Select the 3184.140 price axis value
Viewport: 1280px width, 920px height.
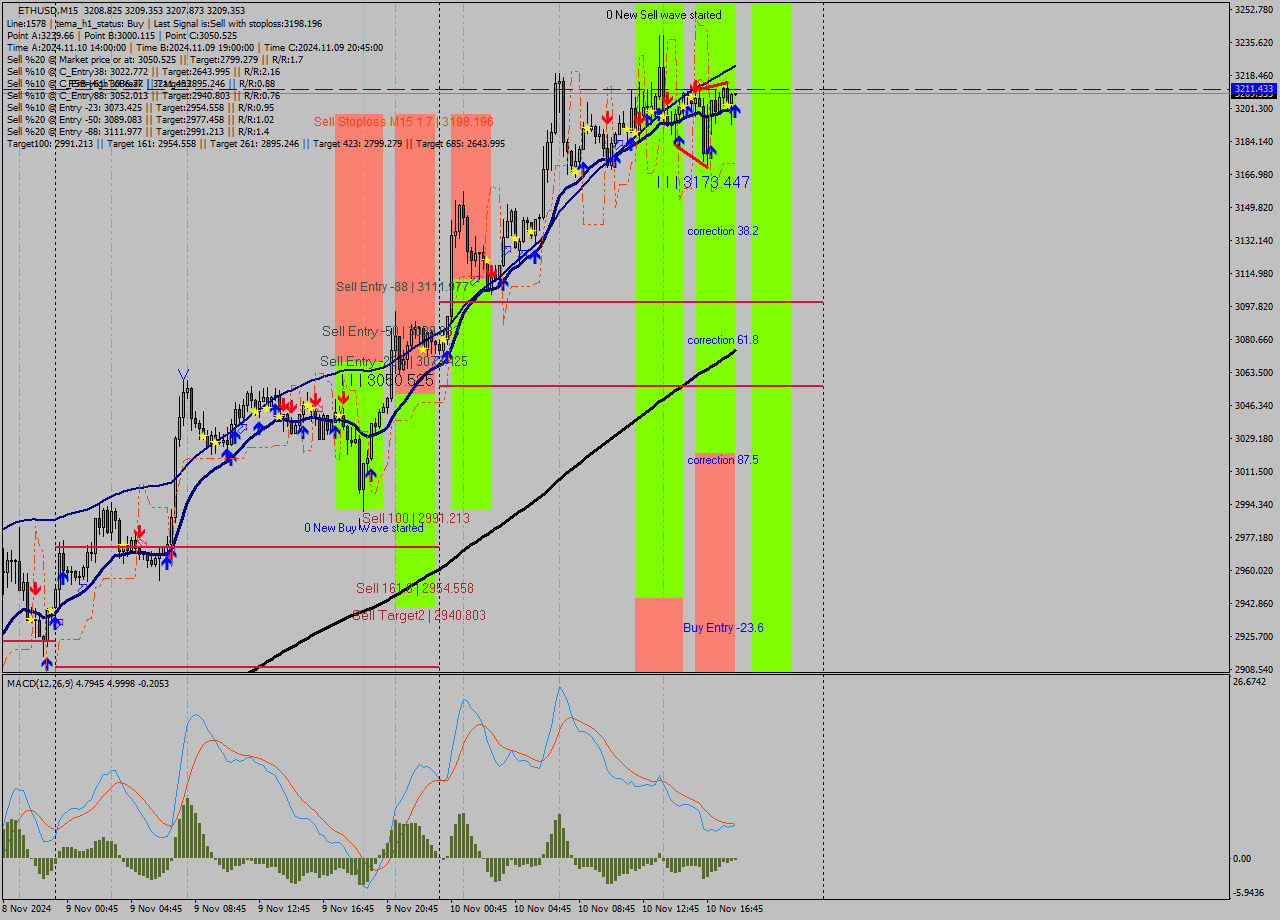pyautogui.click(x=1254, y=142)
